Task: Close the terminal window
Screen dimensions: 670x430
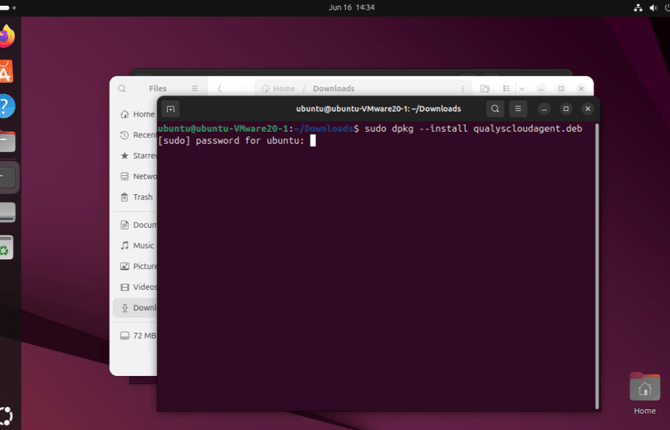Action: pyautogui.click(x=588, y=109)
